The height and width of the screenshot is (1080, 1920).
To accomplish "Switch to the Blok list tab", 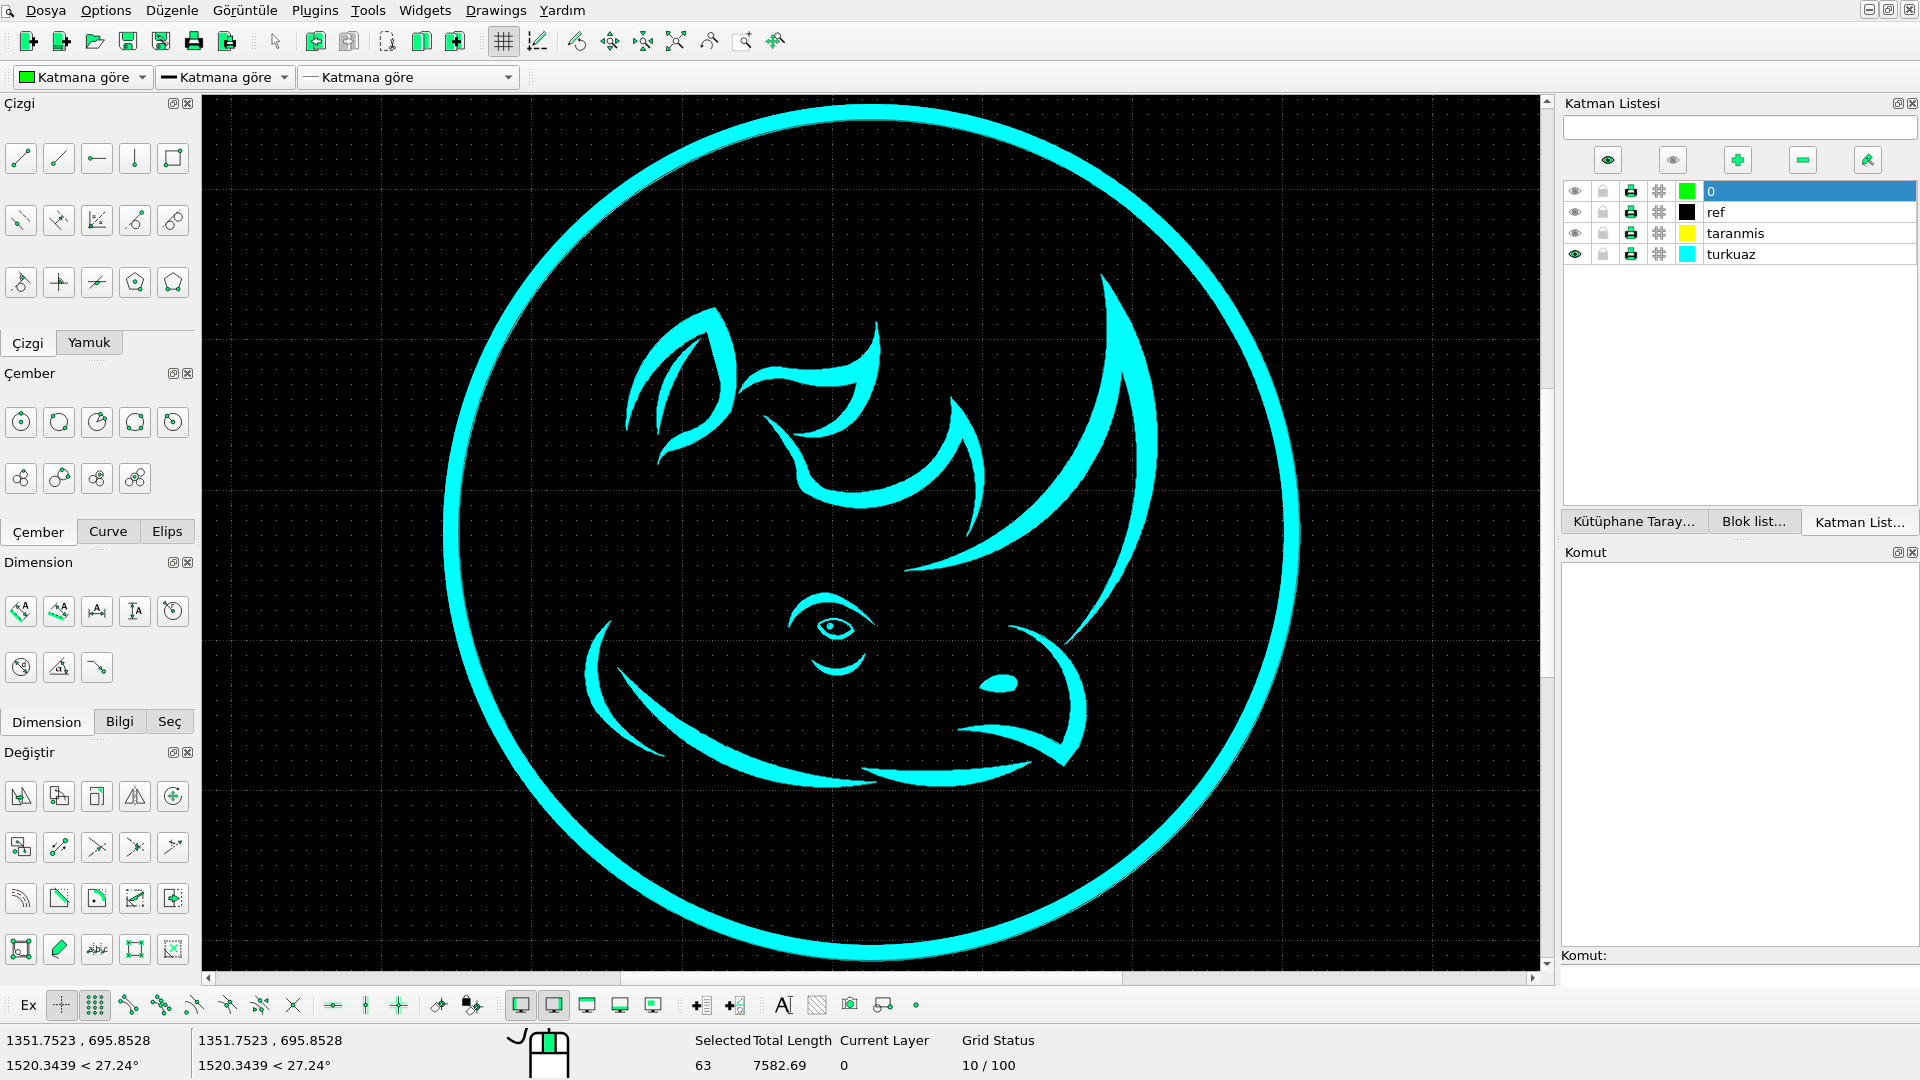I will [1753, 521].
